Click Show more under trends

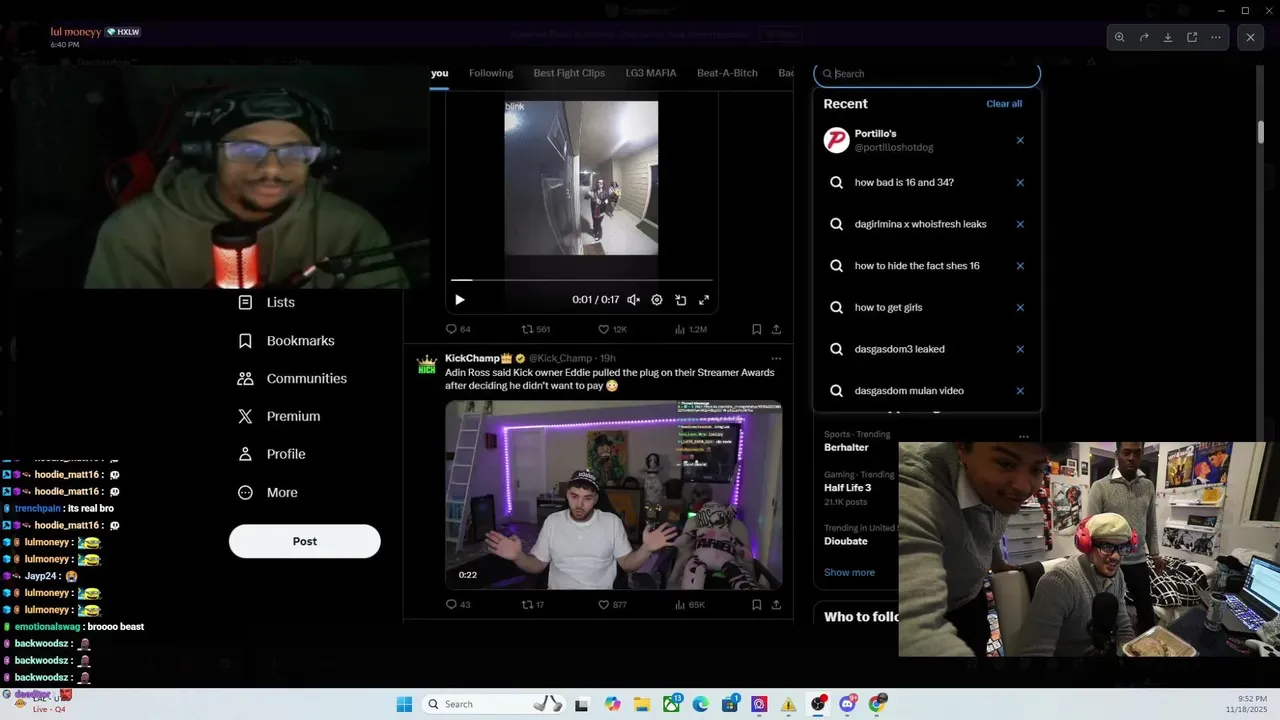(849, 572)
